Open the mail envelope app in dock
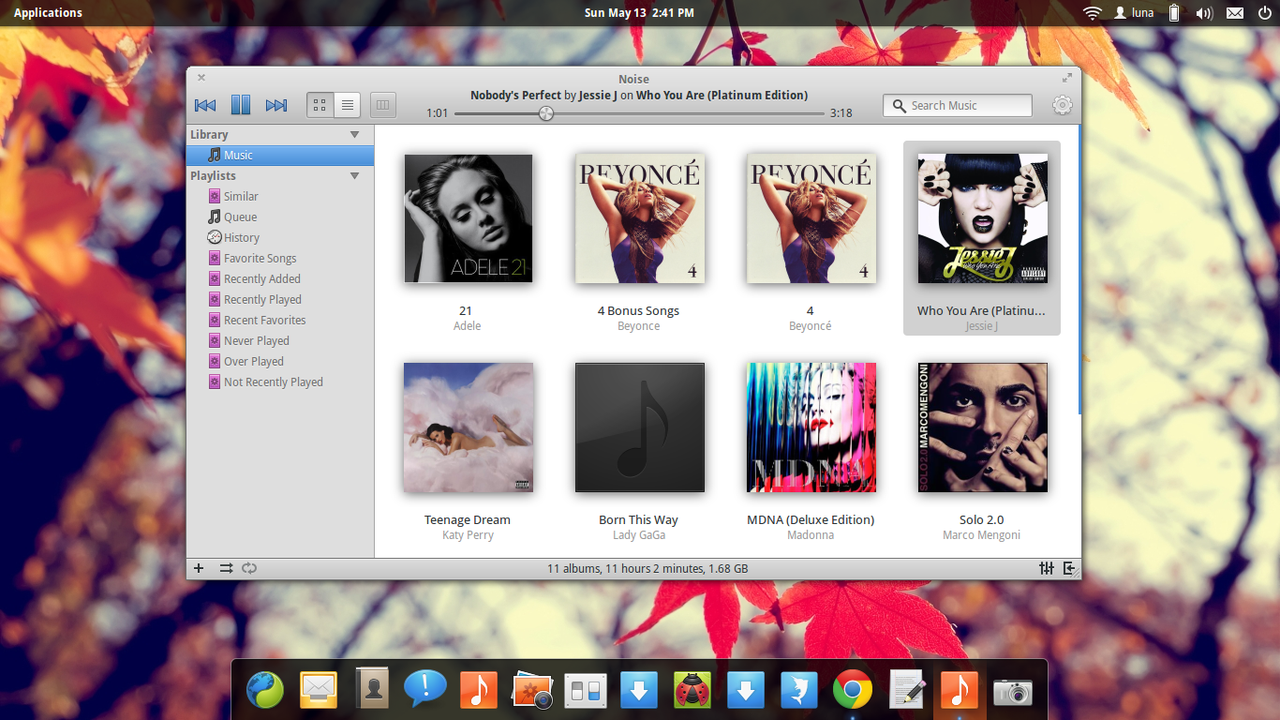Viewport: 1280px width, 720px height. tap(319, 690)
